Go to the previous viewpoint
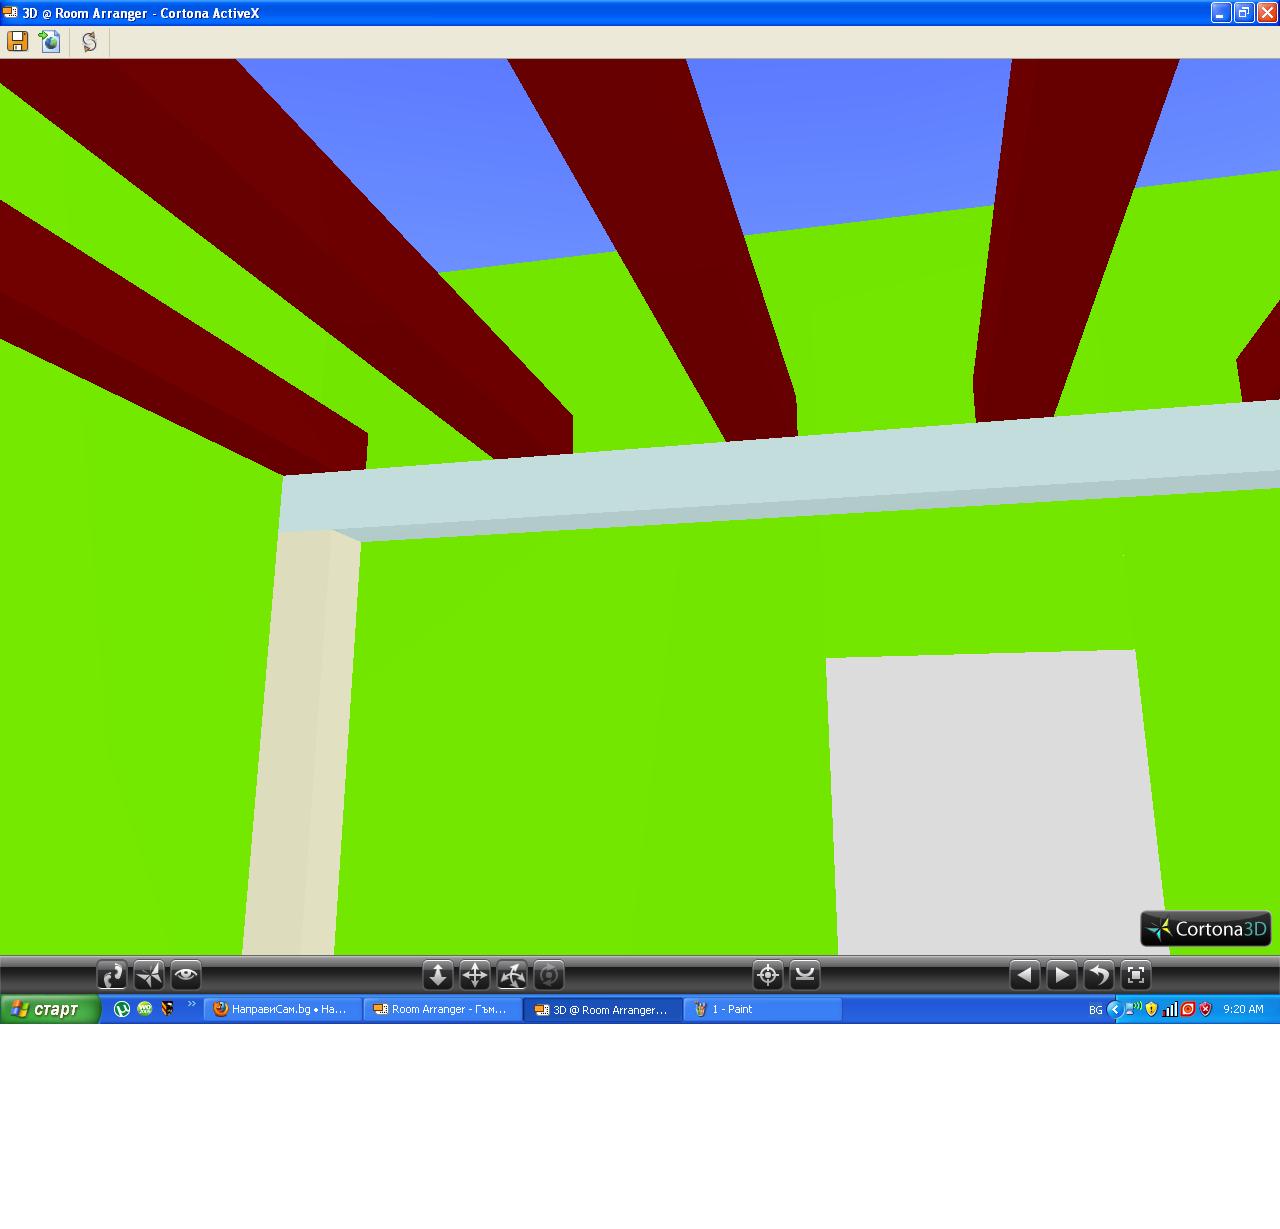The image size is (1280, 1229). pos(1024,975)
